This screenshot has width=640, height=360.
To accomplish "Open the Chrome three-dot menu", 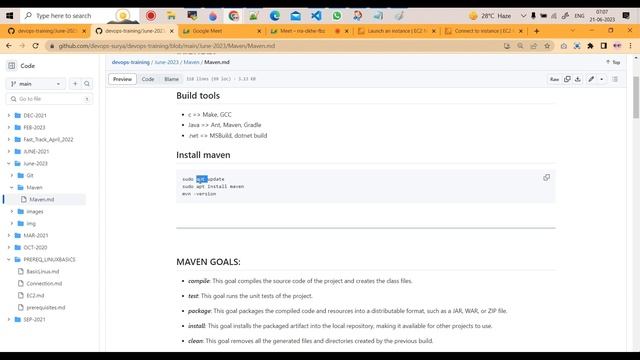I will tap(630, 46).
